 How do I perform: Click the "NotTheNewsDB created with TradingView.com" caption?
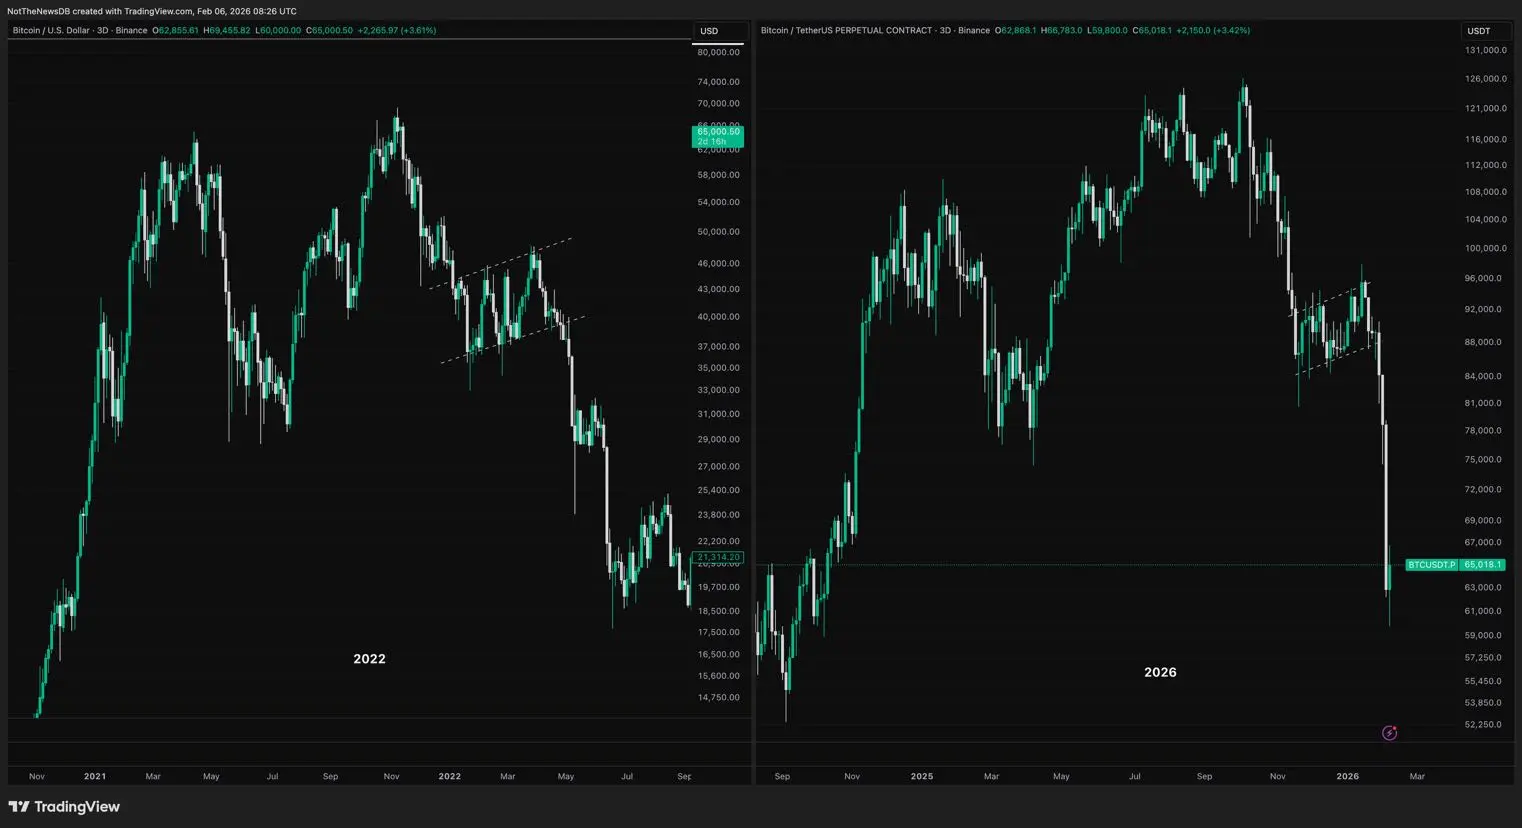[100, 11]
